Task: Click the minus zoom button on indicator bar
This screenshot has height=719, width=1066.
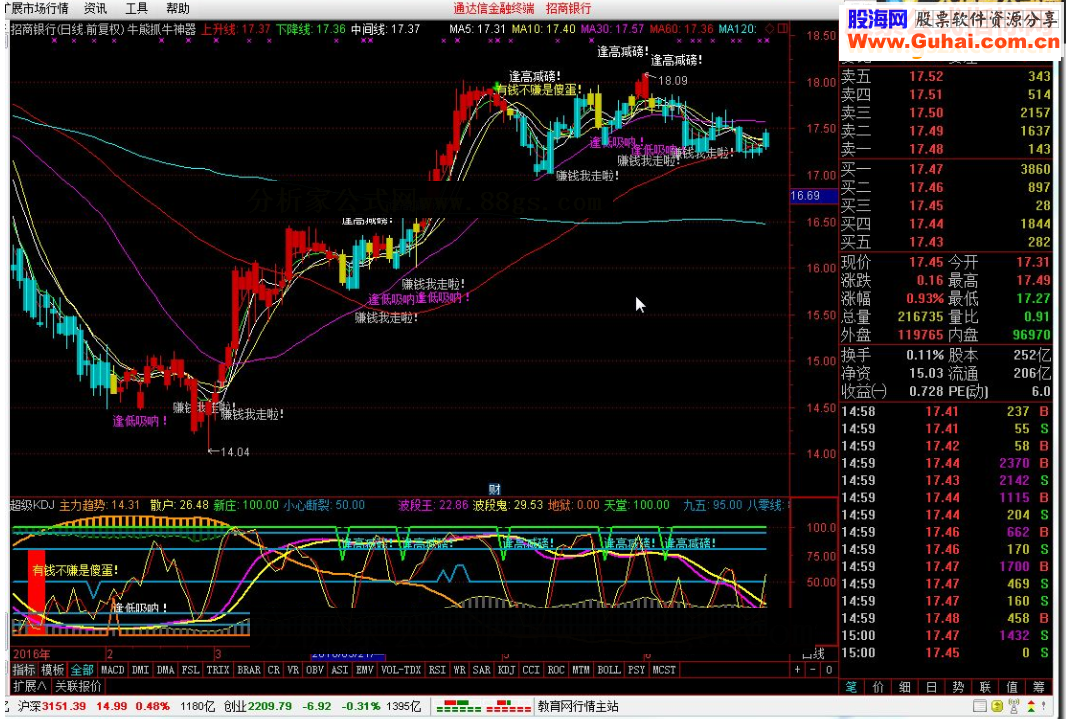Action: [x=812, y=669]
